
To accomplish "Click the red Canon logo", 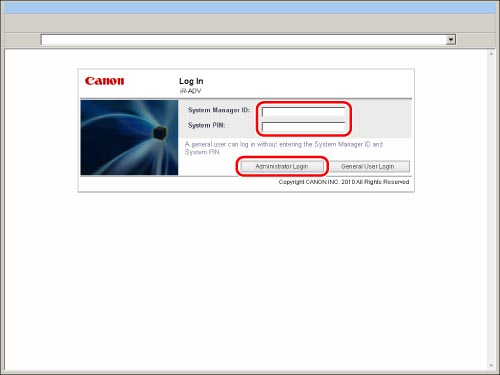I will (104, 81).
